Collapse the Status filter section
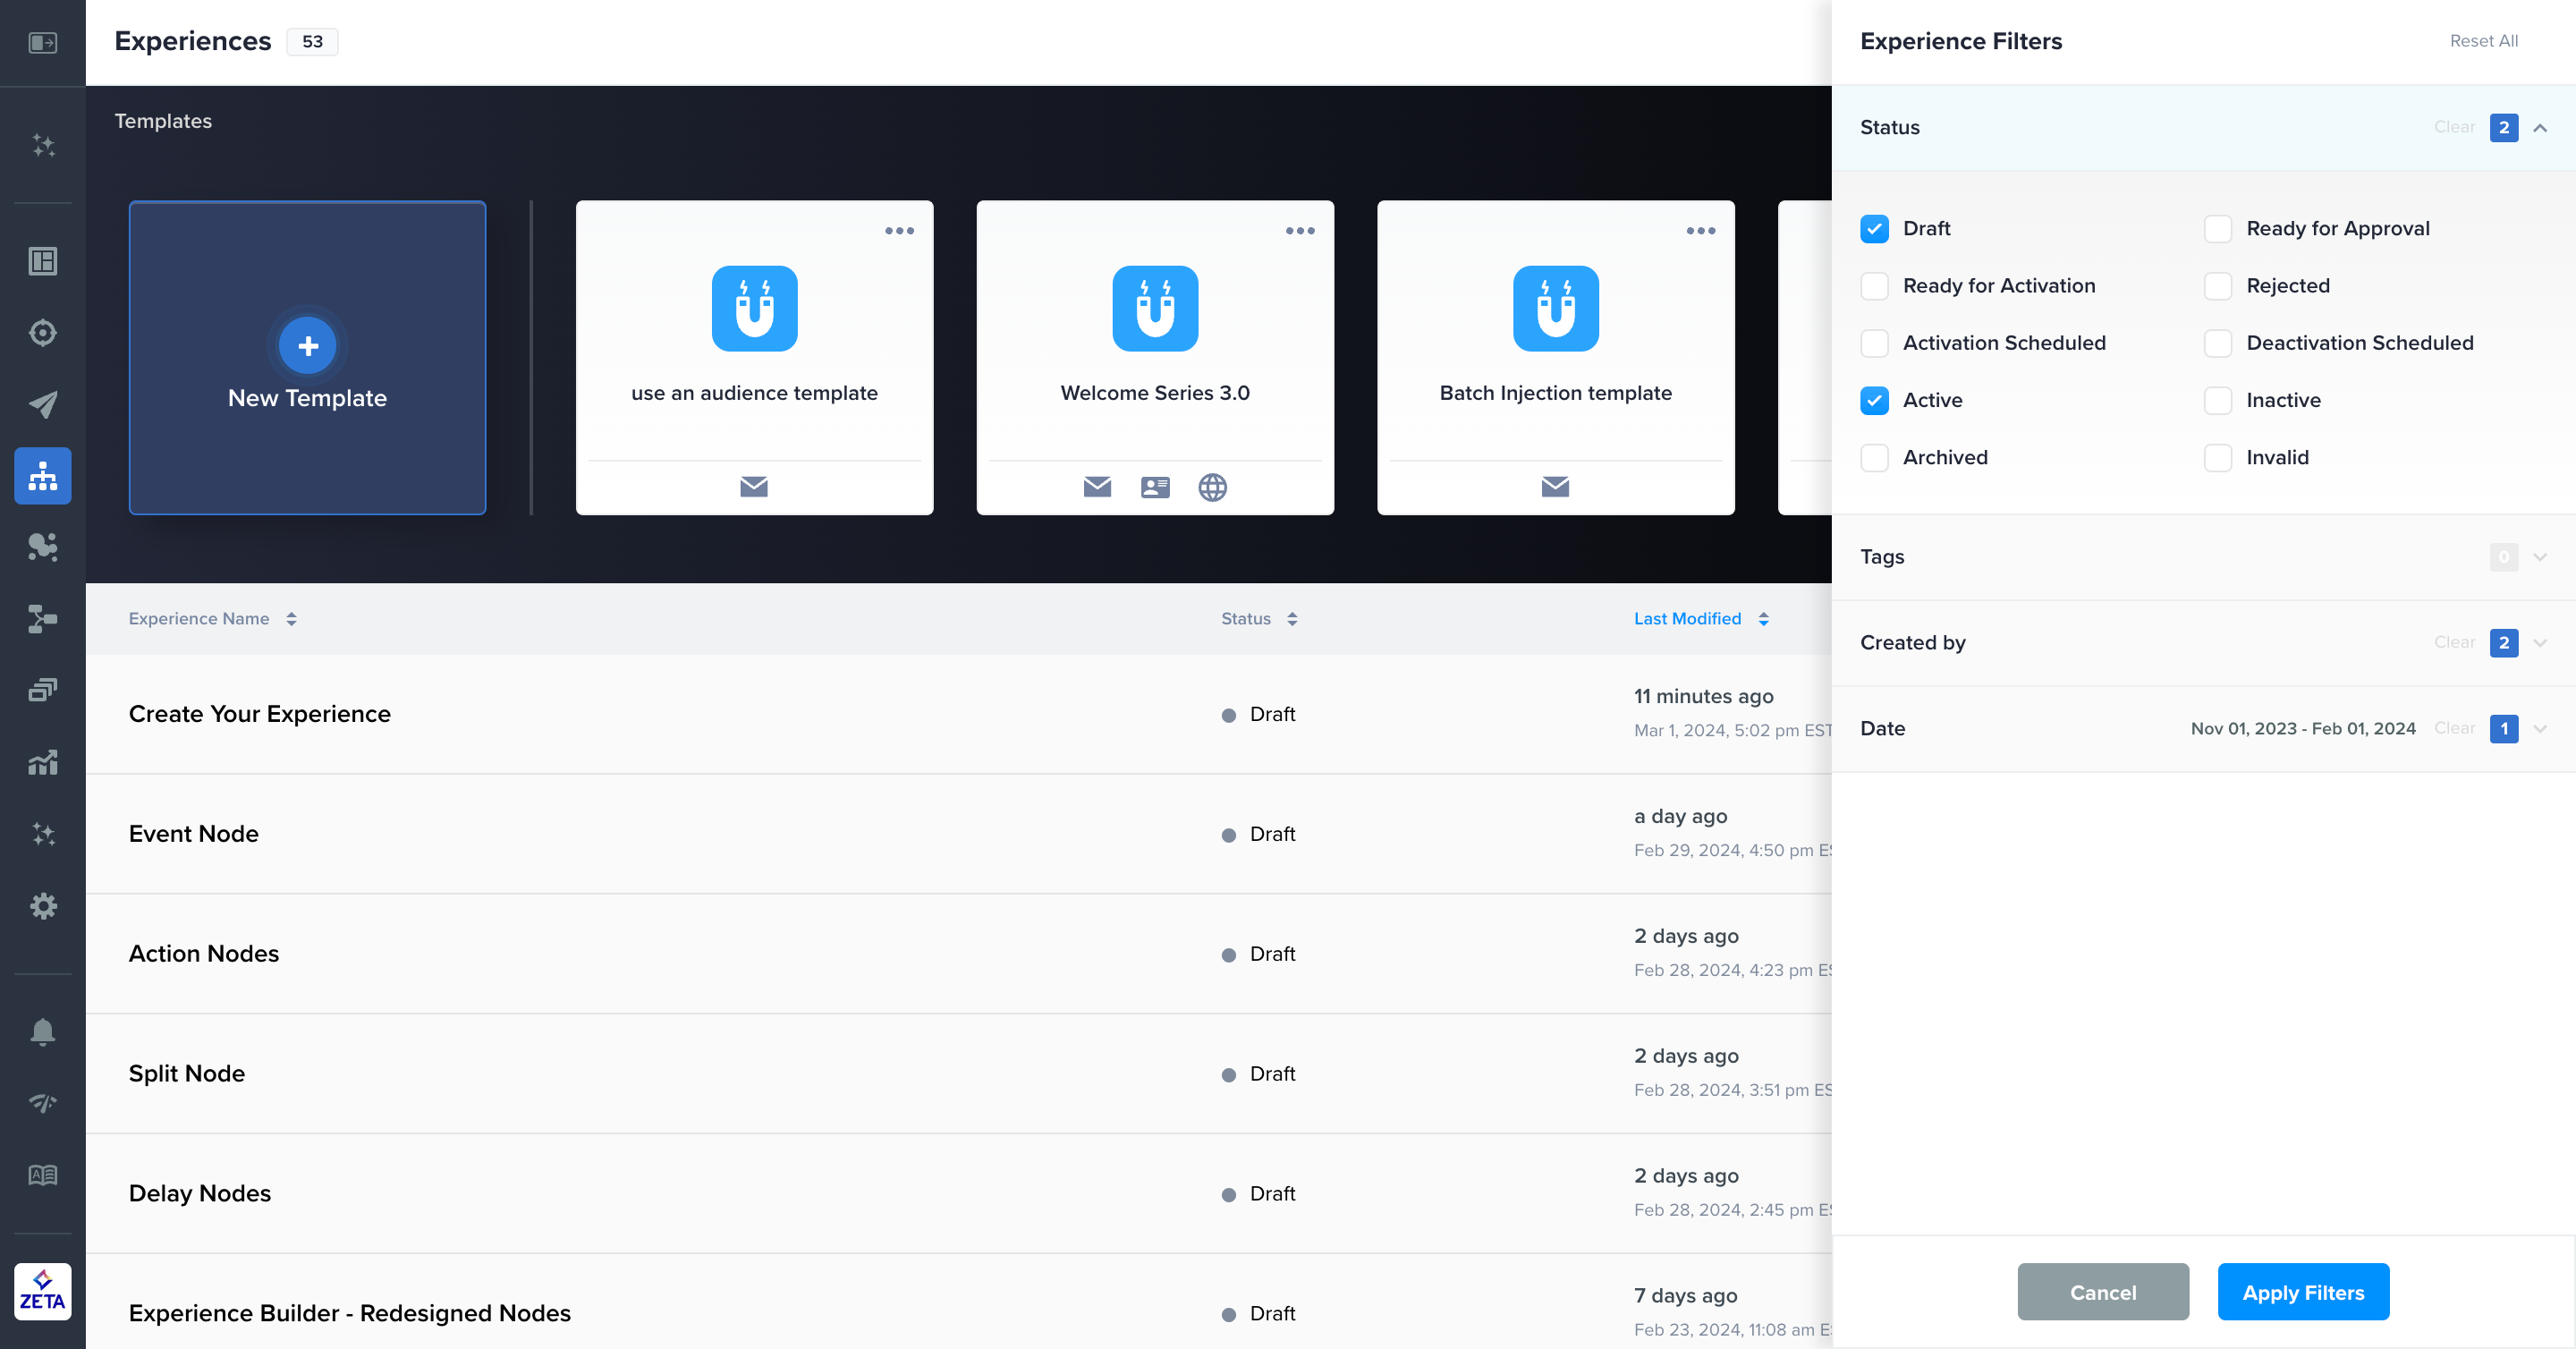Screen dimensions: 2576x1349 (2539, 128)
